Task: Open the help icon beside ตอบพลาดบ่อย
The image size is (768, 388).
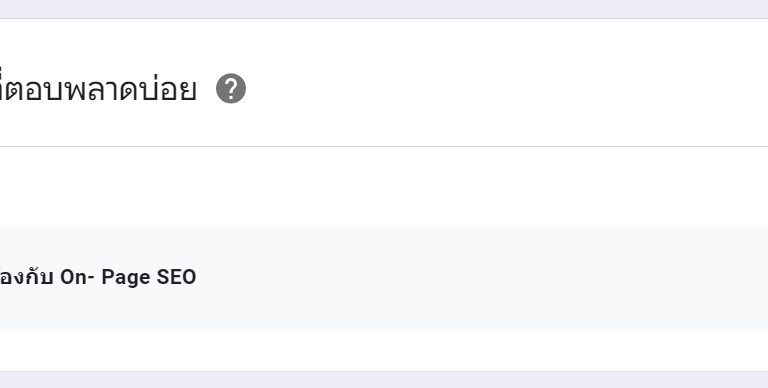Action: click(x=231, y=89)
